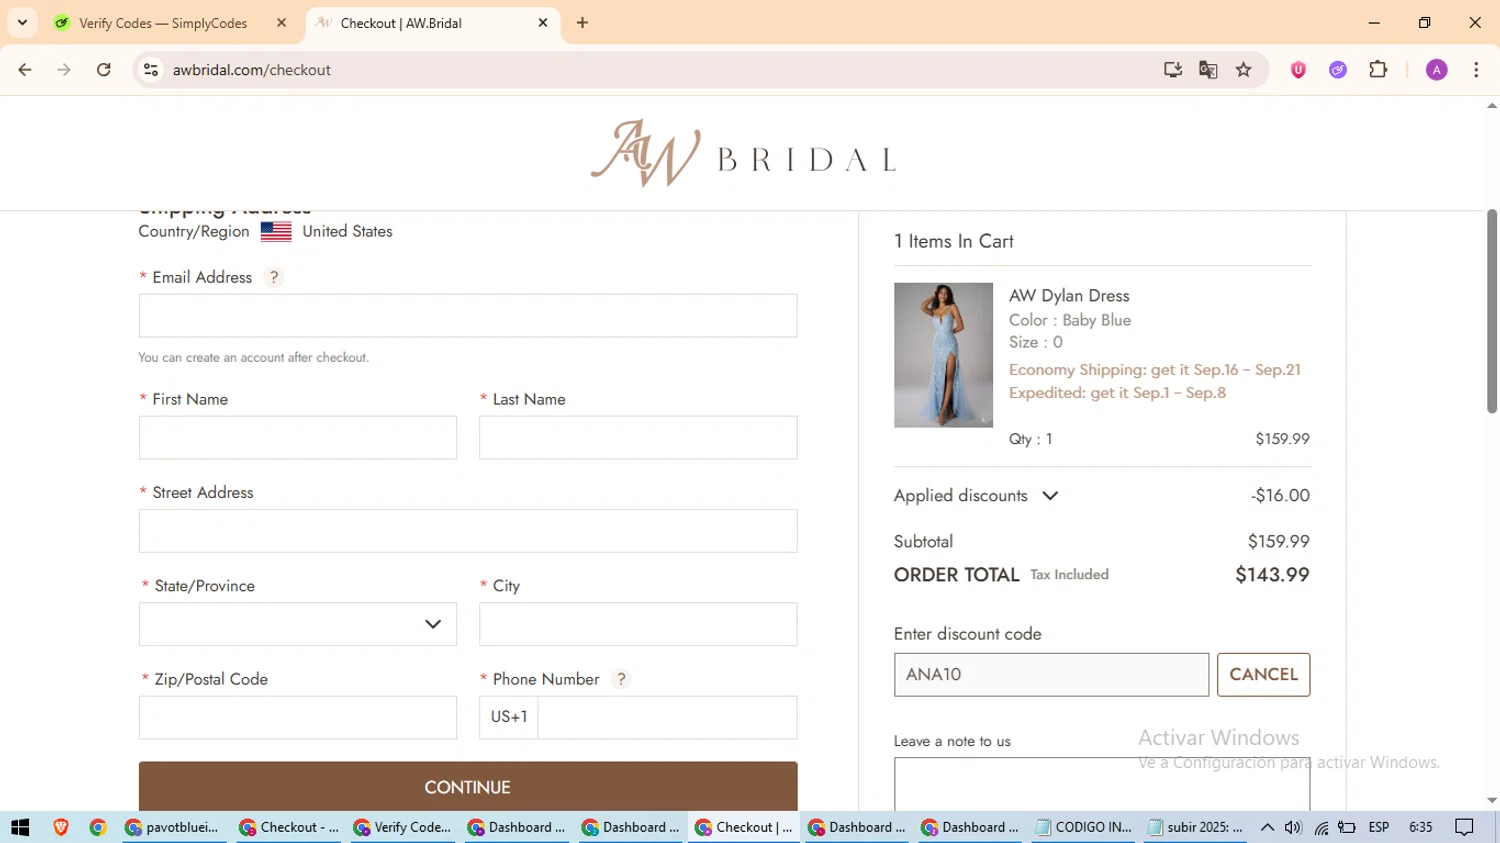Image resolution: width=1500 pixels, height=843 pixels.
Task: Click the AW Dylan Dress thumbnail
Action: pos(943,355)
